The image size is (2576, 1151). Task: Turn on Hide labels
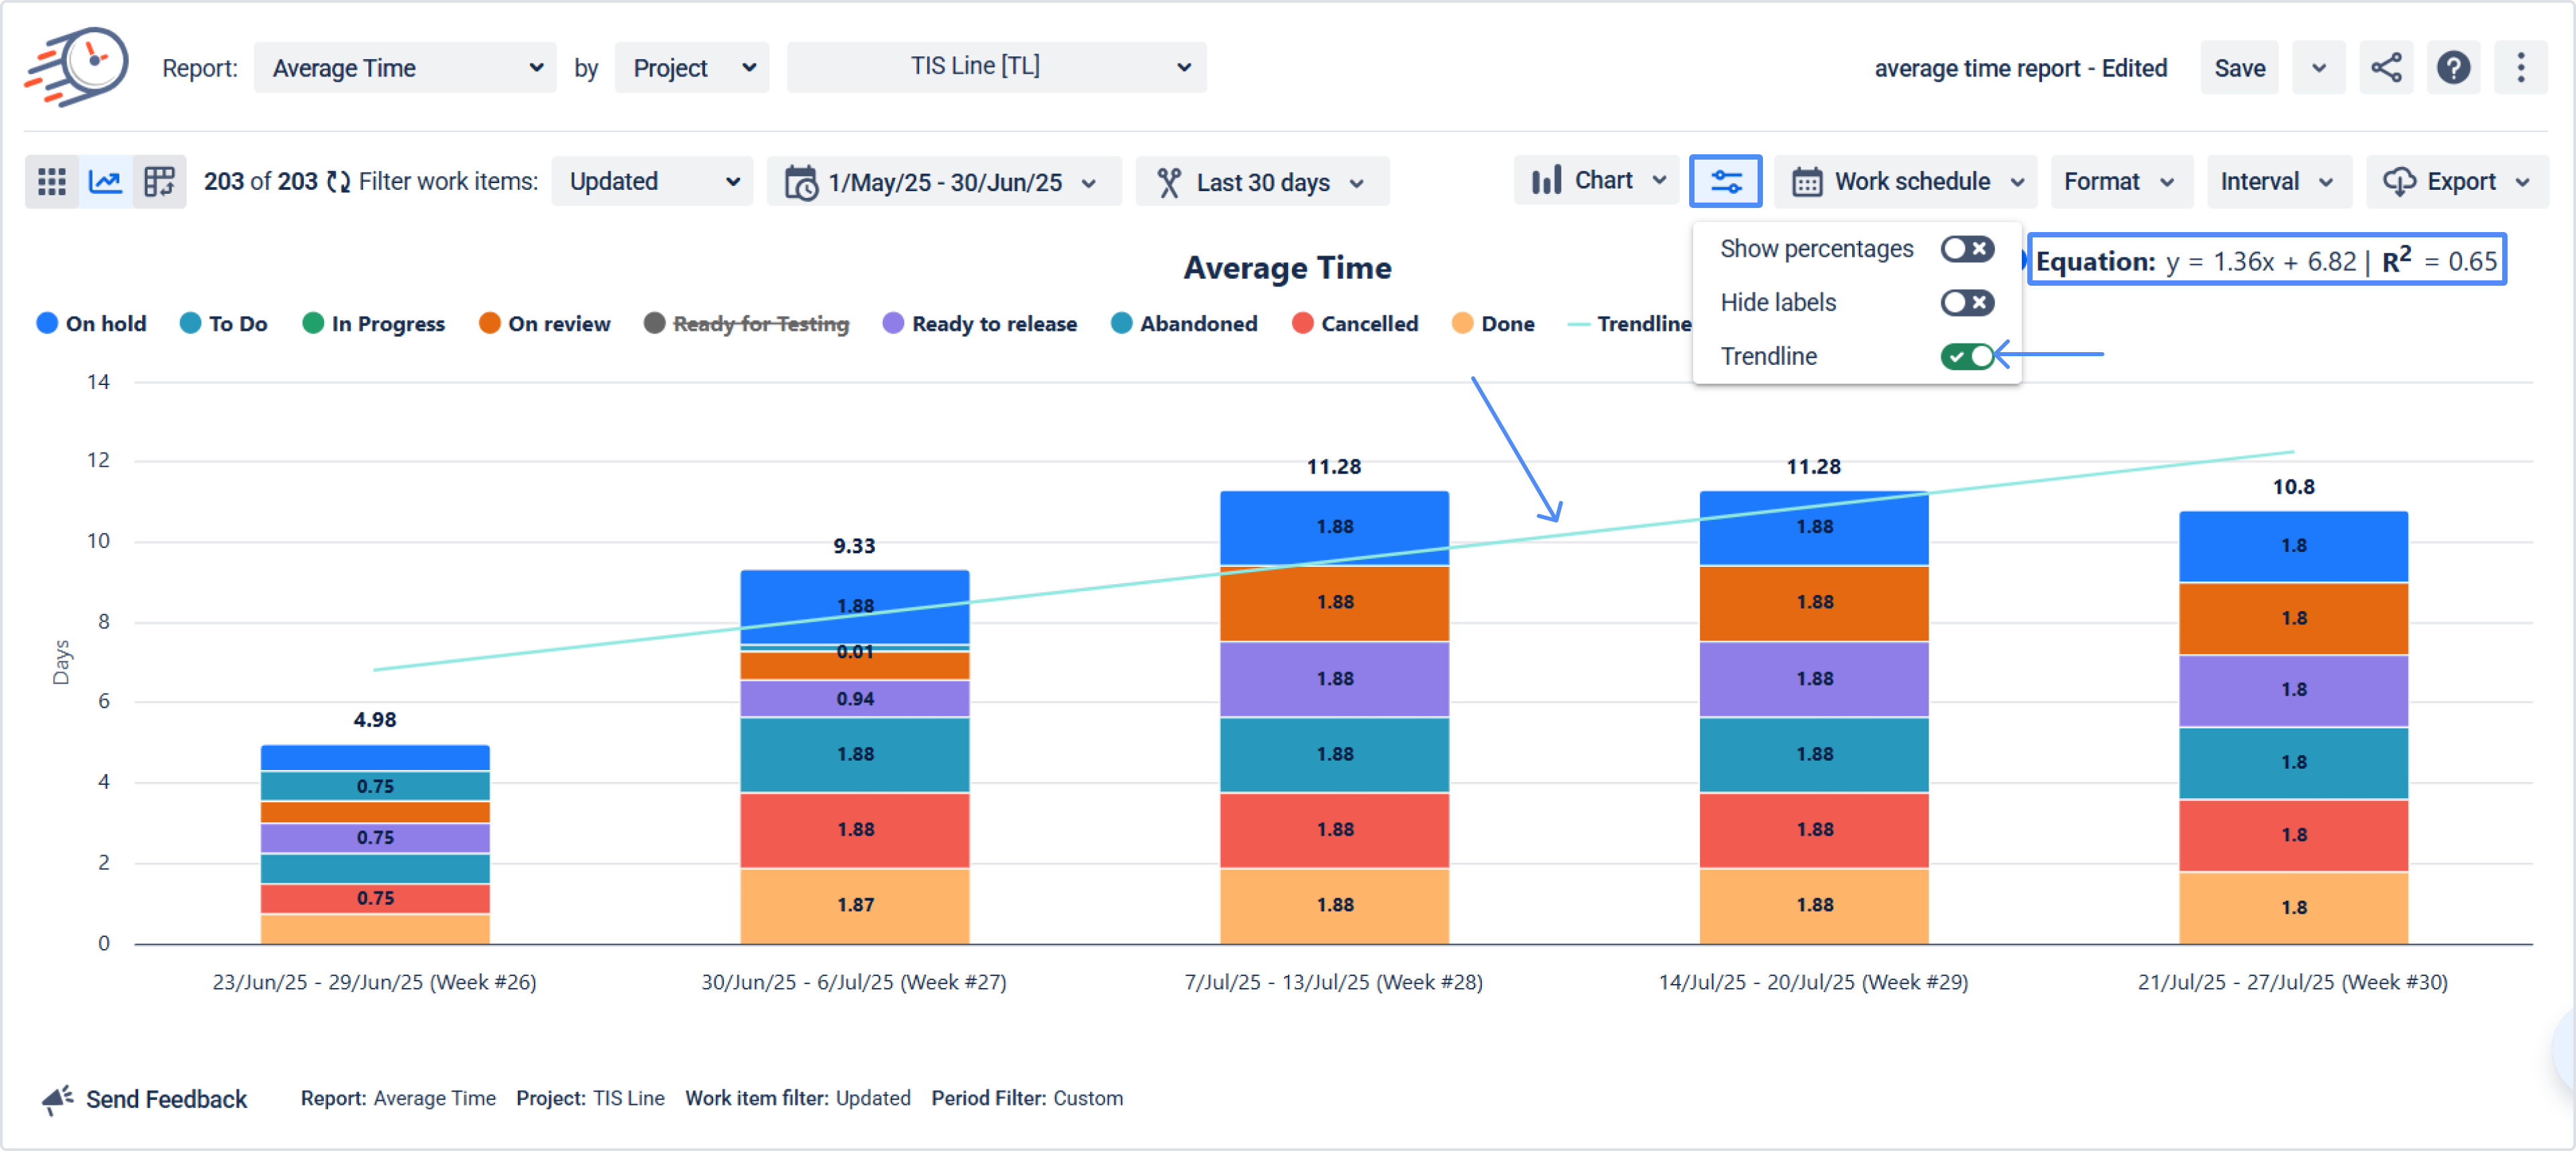[1966, 302]
